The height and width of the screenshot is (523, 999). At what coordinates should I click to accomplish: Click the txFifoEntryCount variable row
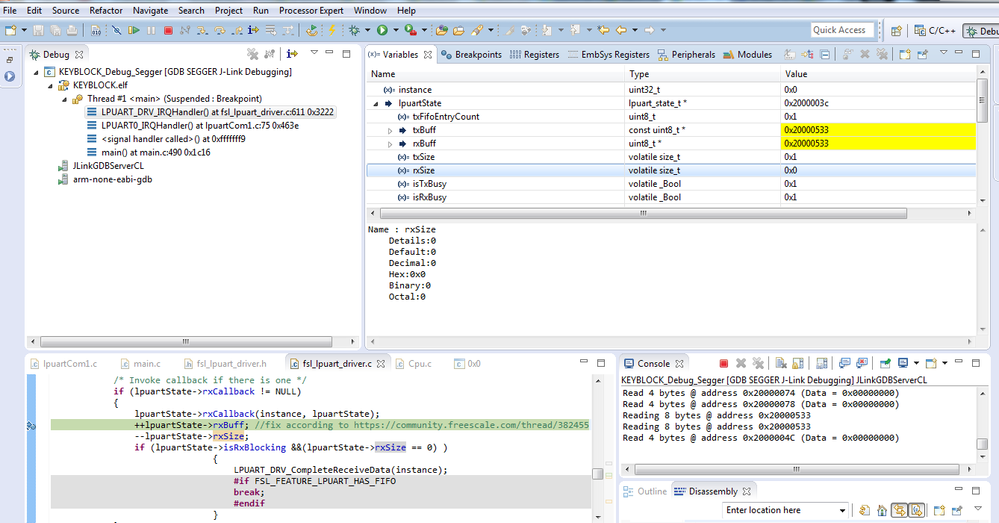[671, 117]
